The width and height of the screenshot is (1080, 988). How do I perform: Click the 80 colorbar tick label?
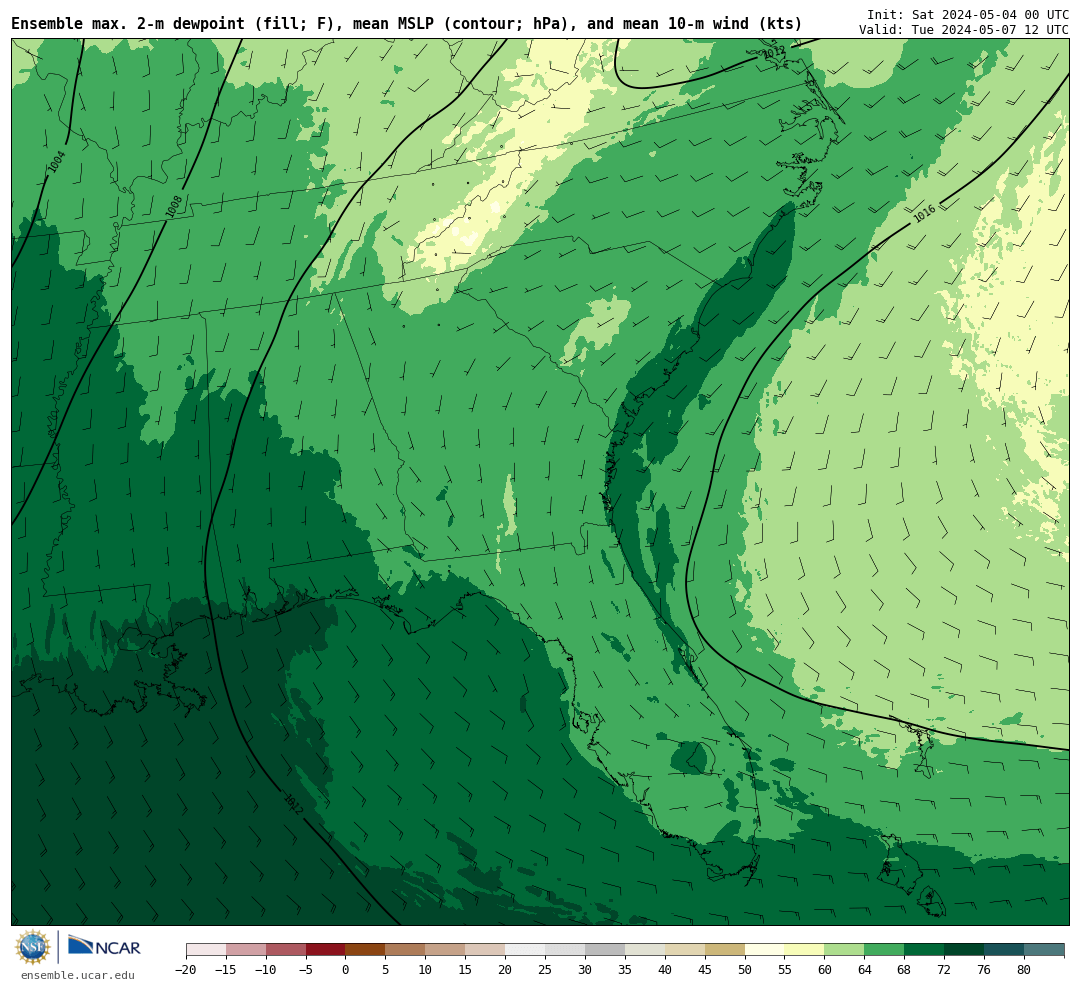point(1025,969)
